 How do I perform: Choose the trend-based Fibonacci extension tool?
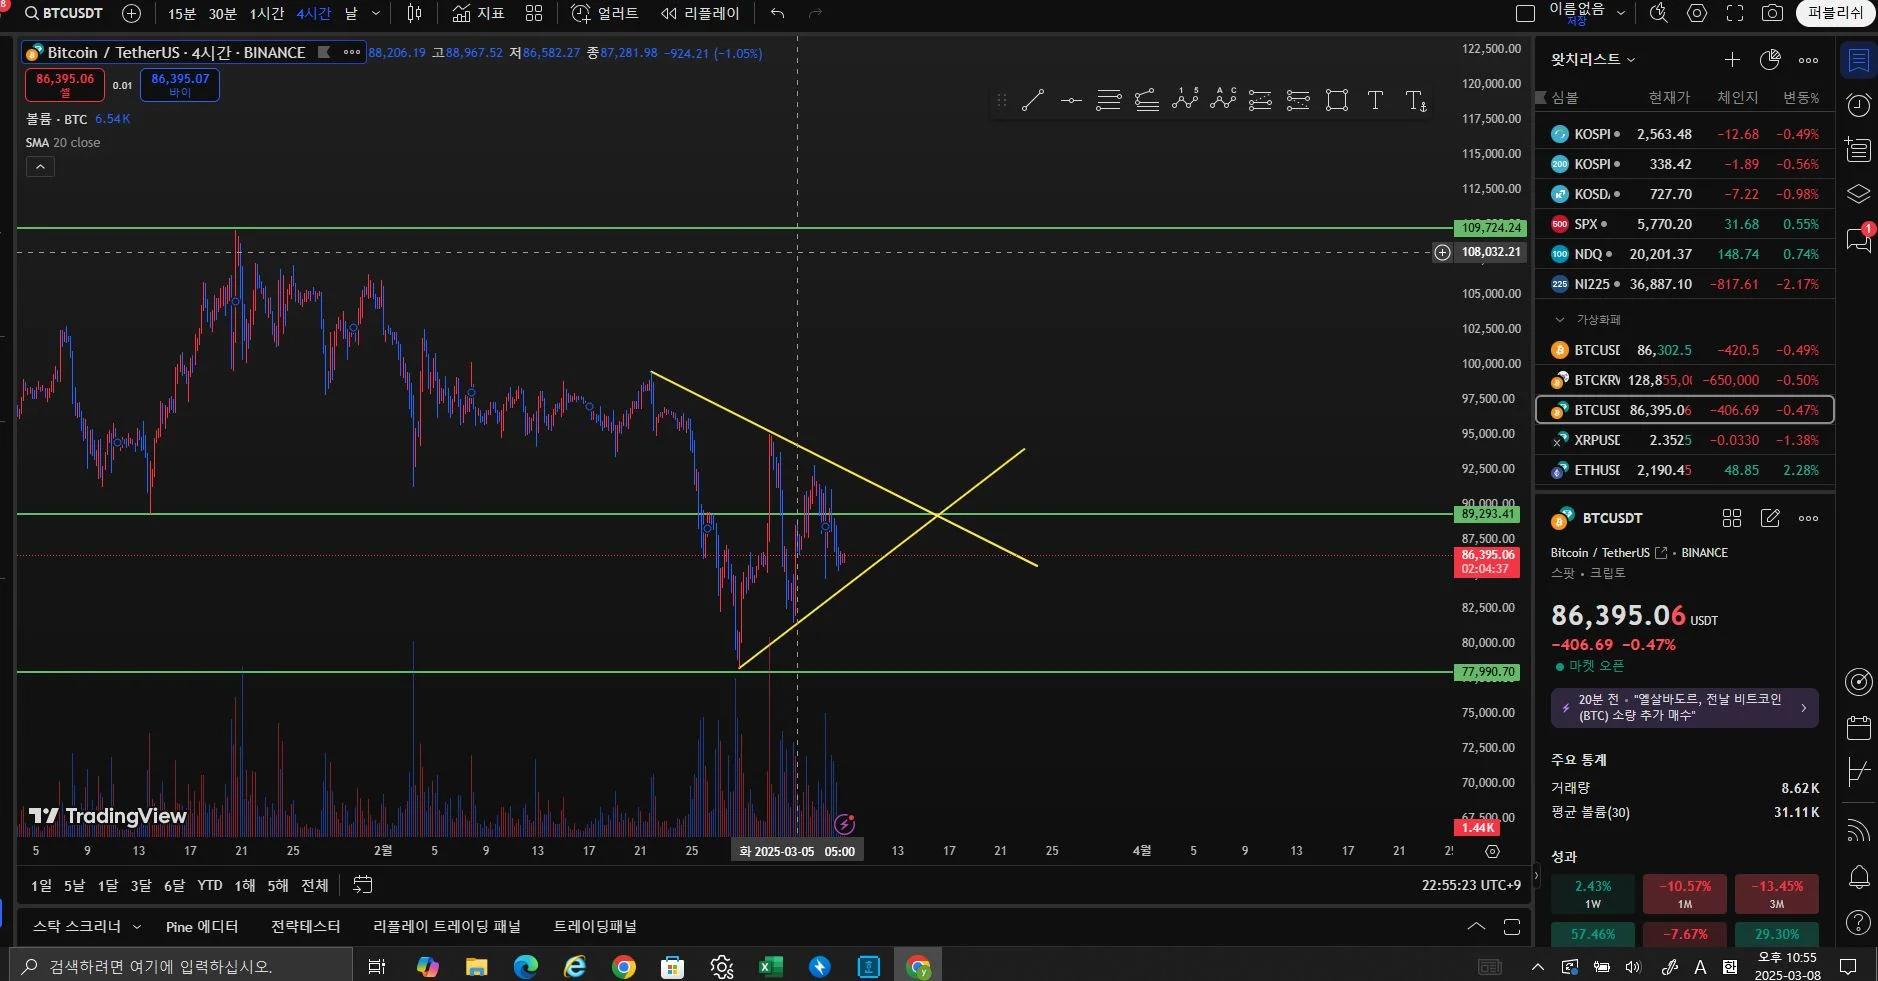(x=1147, y=100)
